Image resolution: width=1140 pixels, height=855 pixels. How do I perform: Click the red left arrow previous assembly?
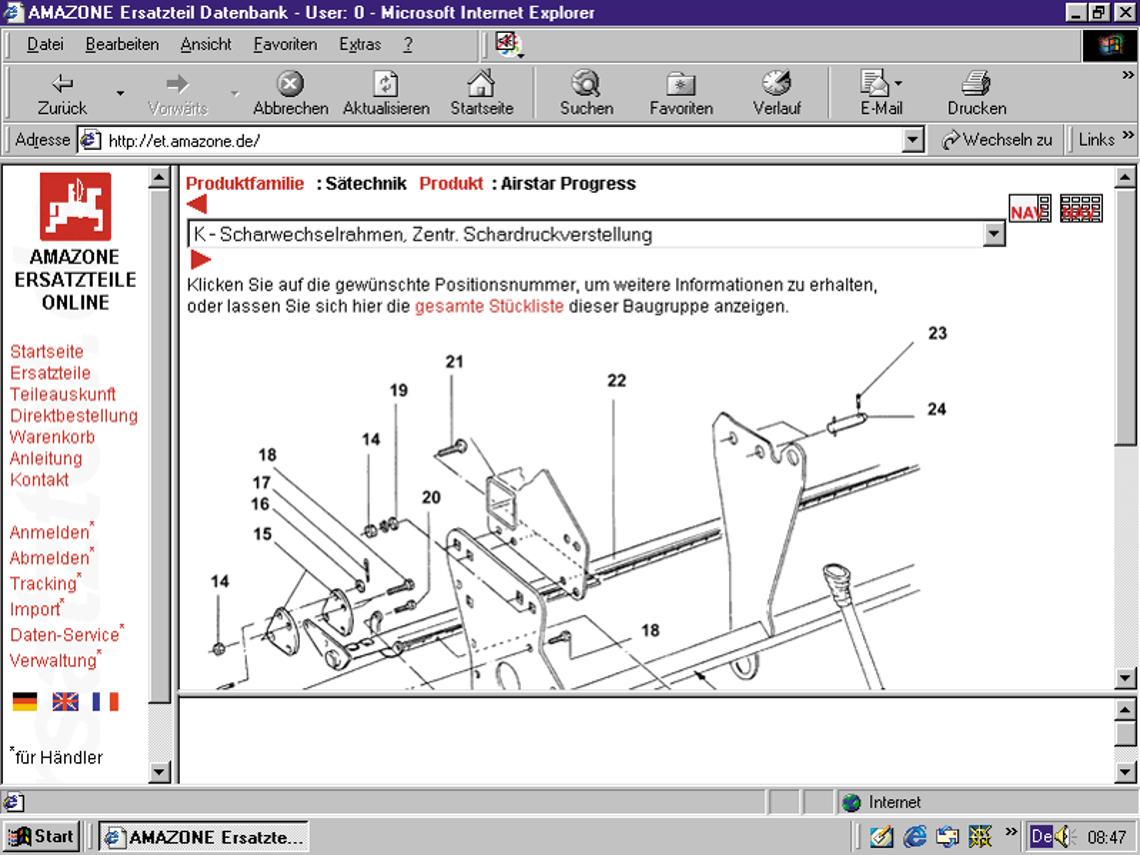click(x=197, y=204)
